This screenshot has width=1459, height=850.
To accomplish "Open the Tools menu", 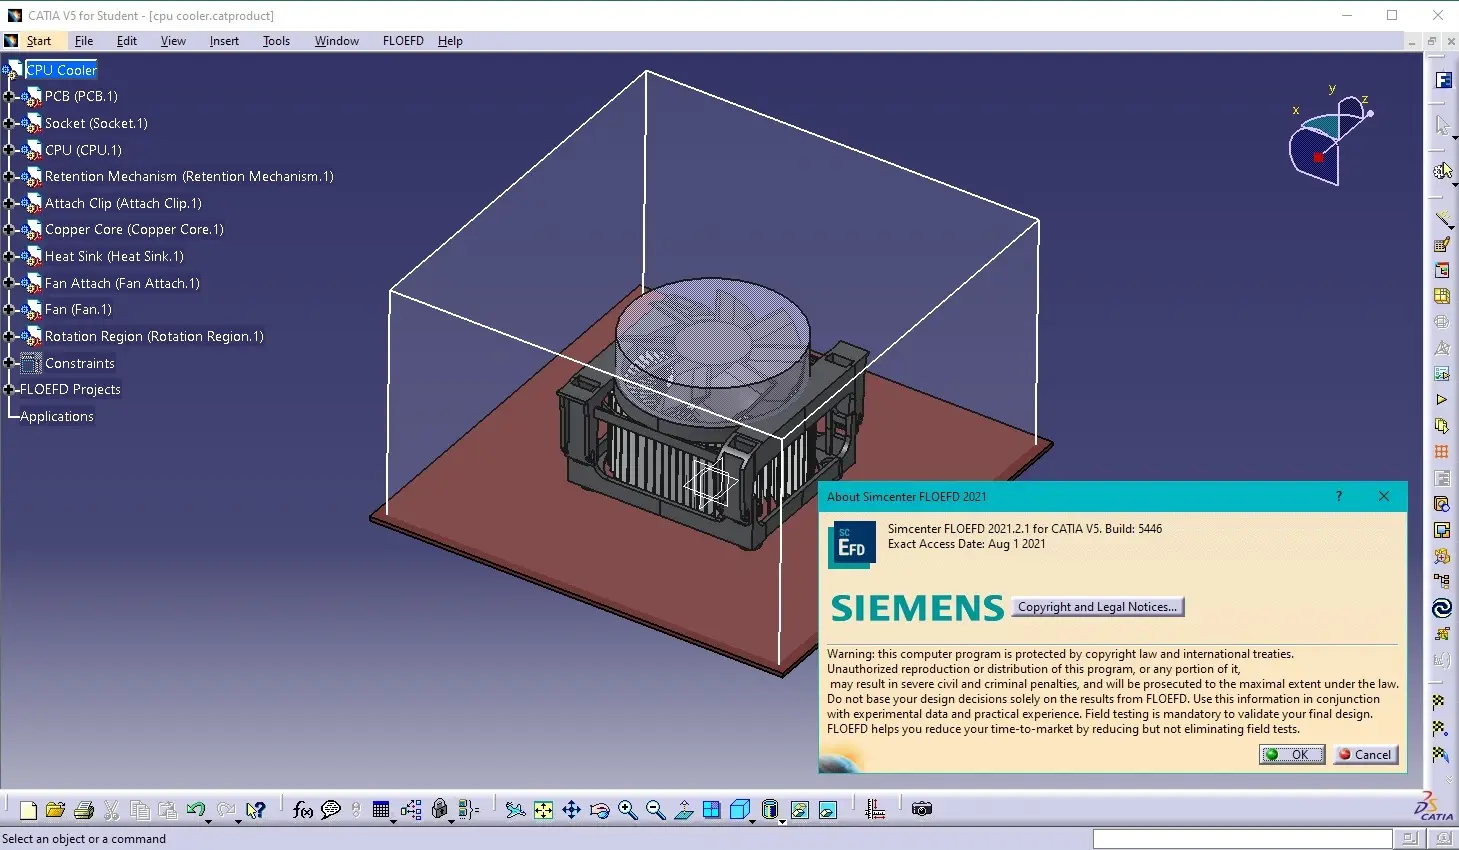I will [x=276, y=41].
